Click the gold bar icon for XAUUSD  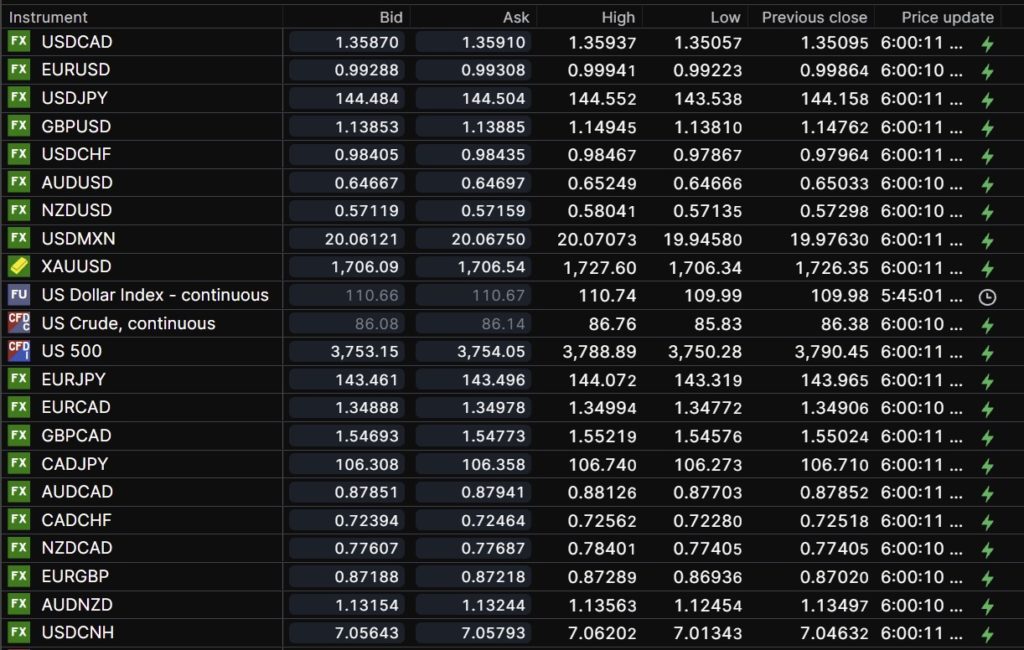coord(19,267)
